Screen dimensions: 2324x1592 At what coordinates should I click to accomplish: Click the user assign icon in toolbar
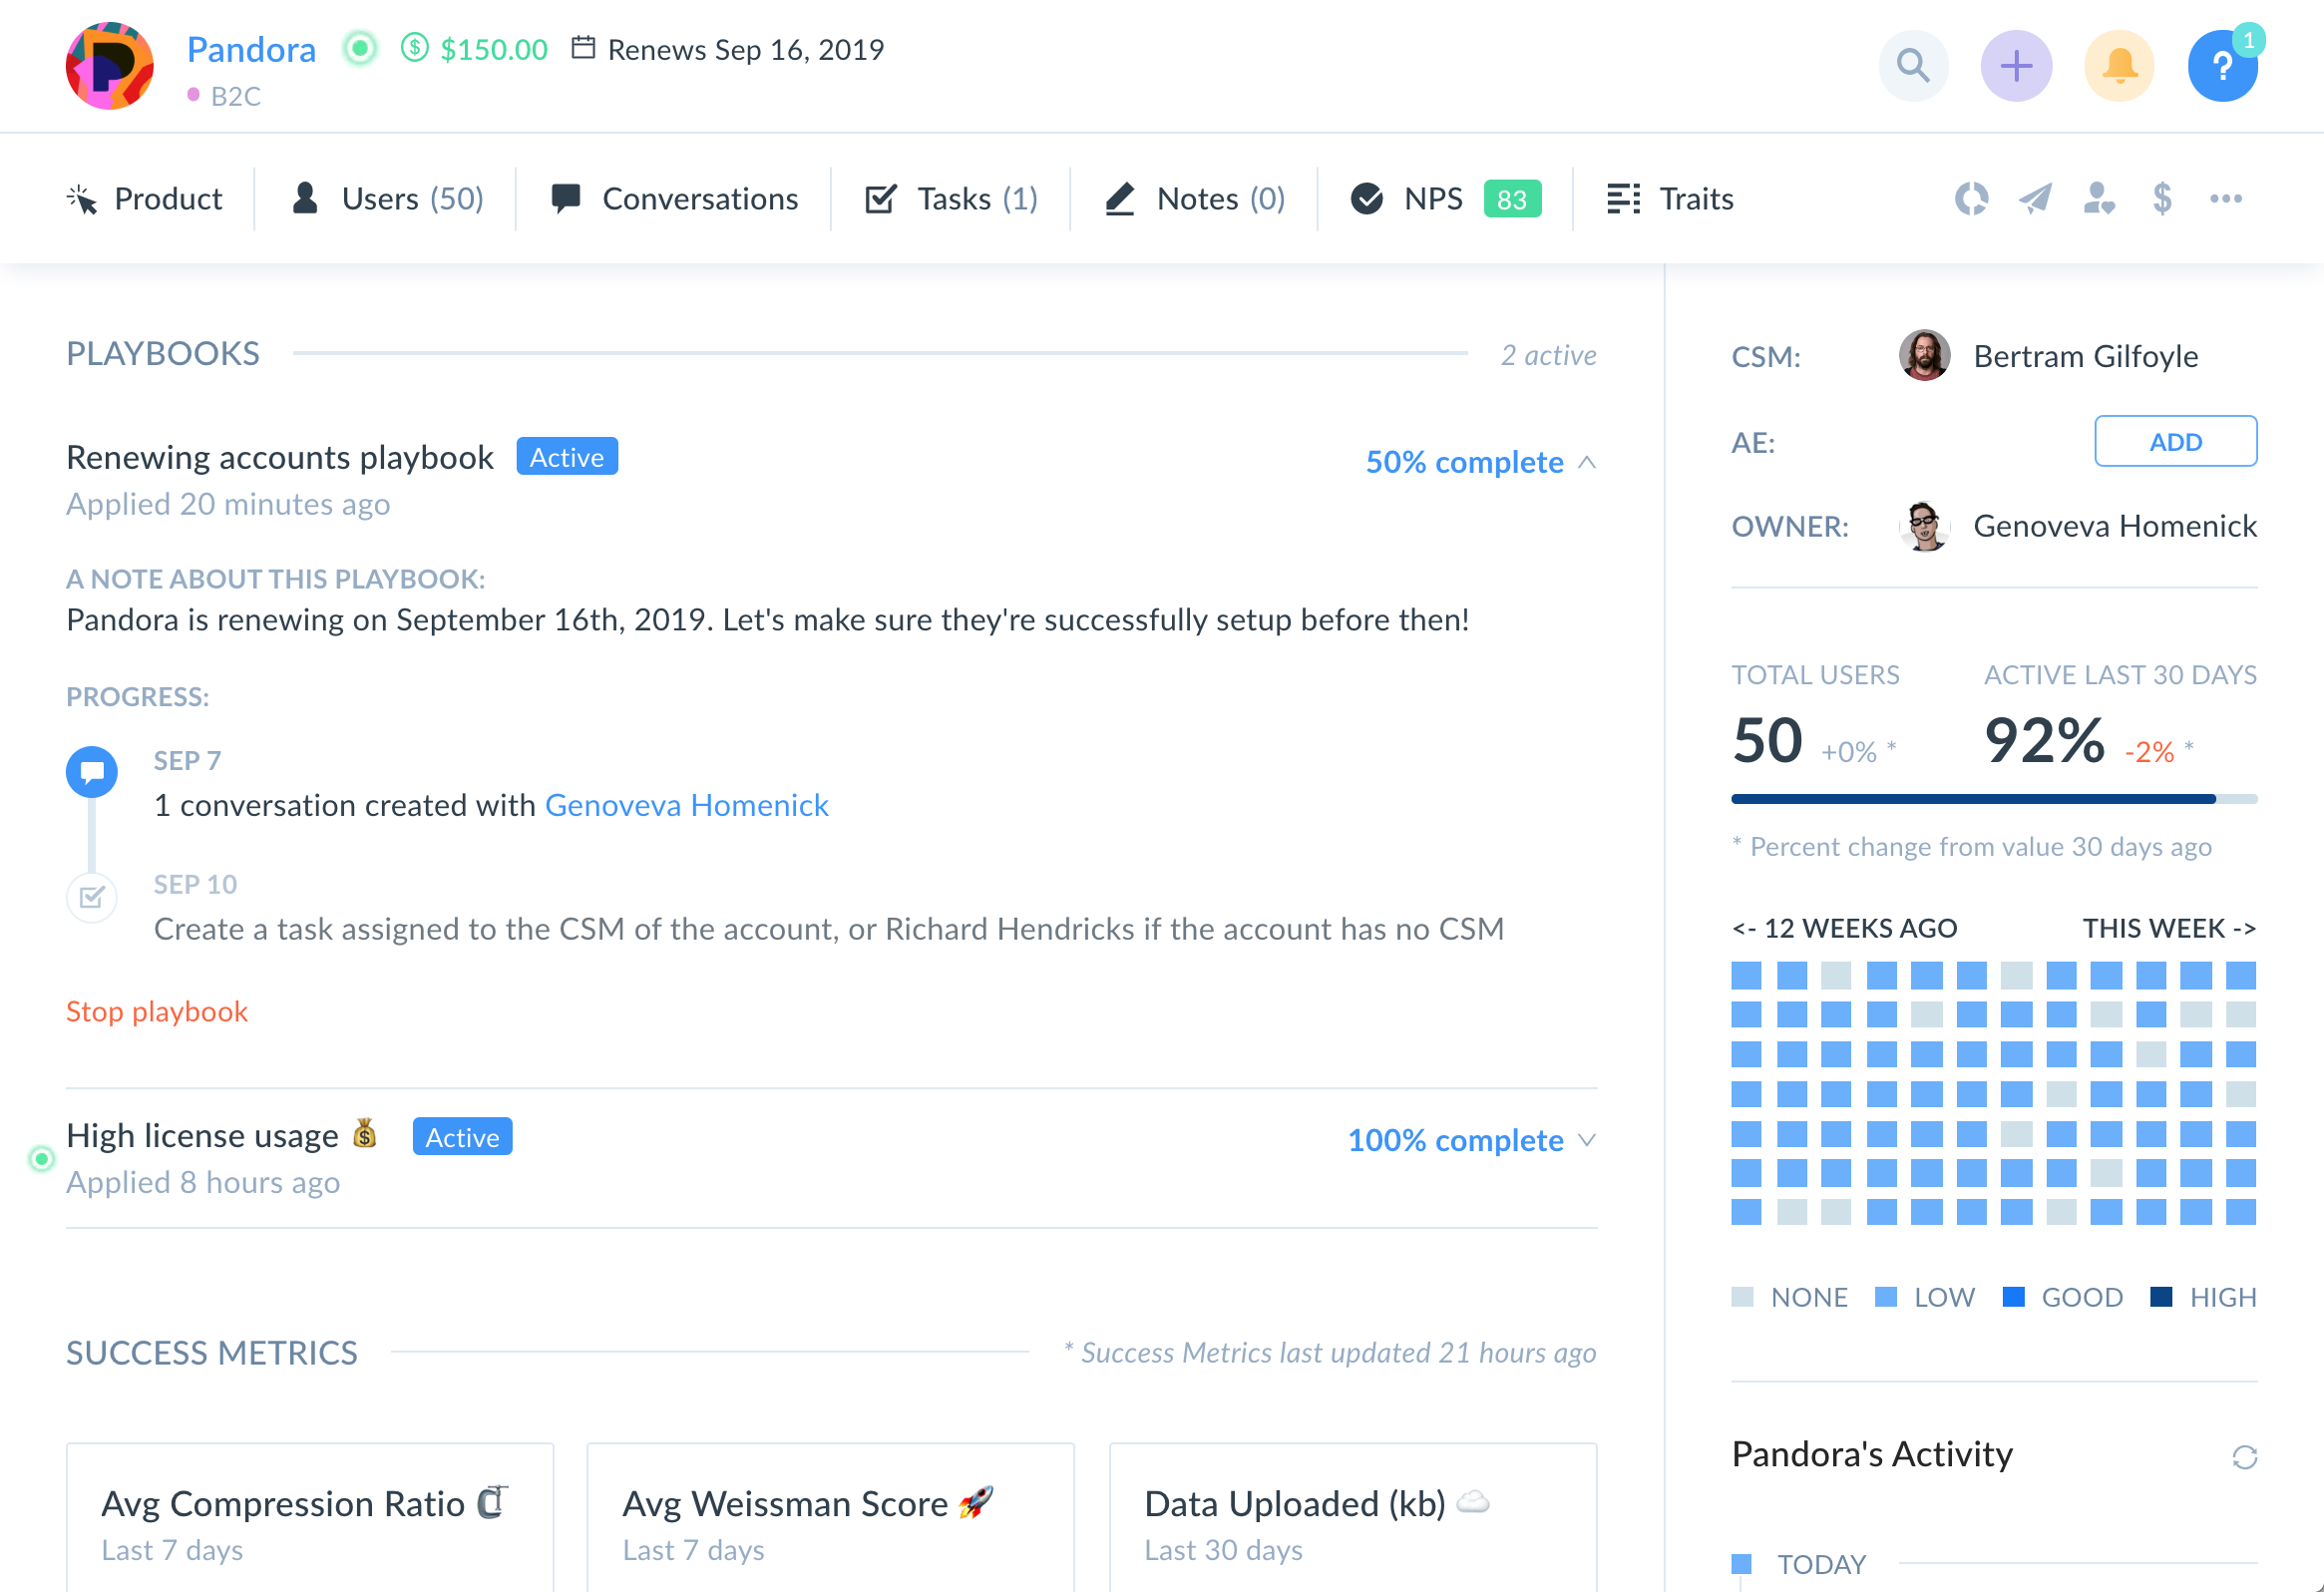click(x=2098, y=198)
